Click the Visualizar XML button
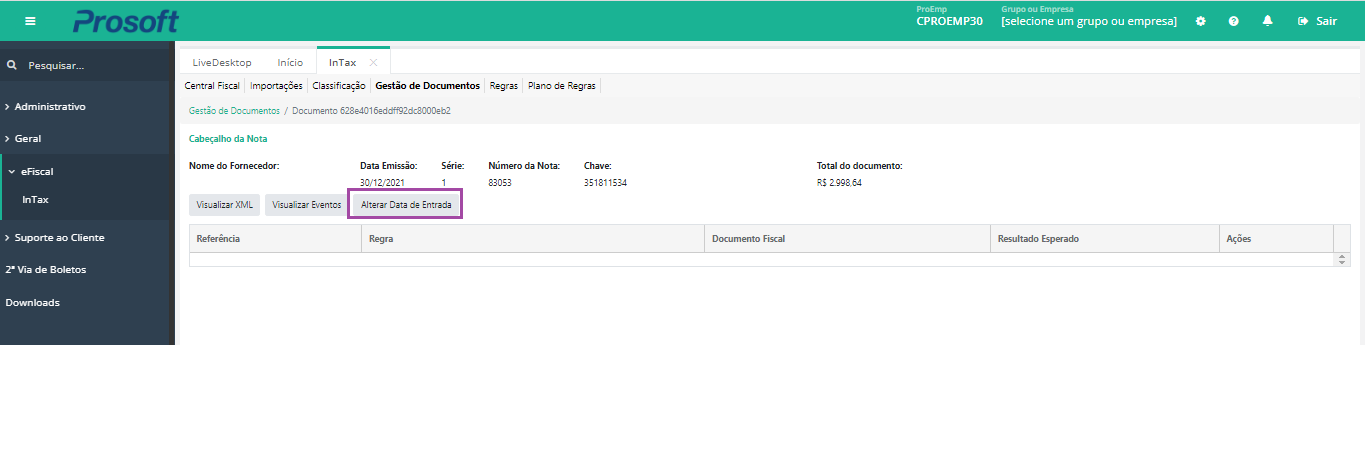The image size is (1365, 460). pyautogui.click(x=224, y=204)
